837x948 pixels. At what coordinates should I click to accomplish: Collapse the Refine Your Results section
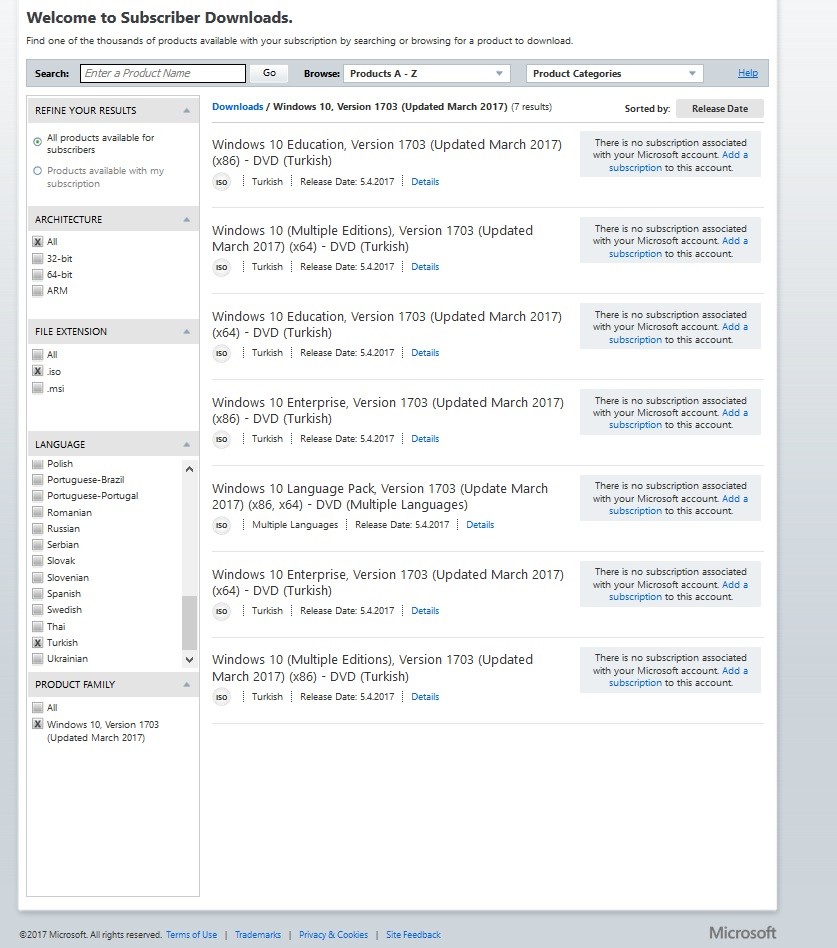[187, 111]
